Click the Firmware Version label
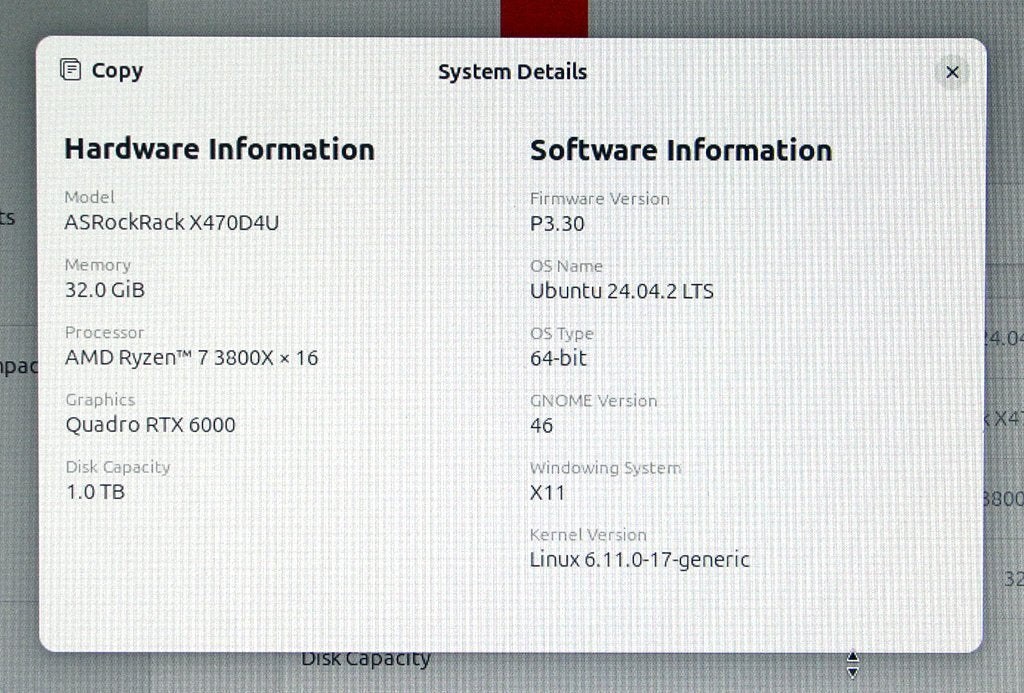 click(600, 199)
